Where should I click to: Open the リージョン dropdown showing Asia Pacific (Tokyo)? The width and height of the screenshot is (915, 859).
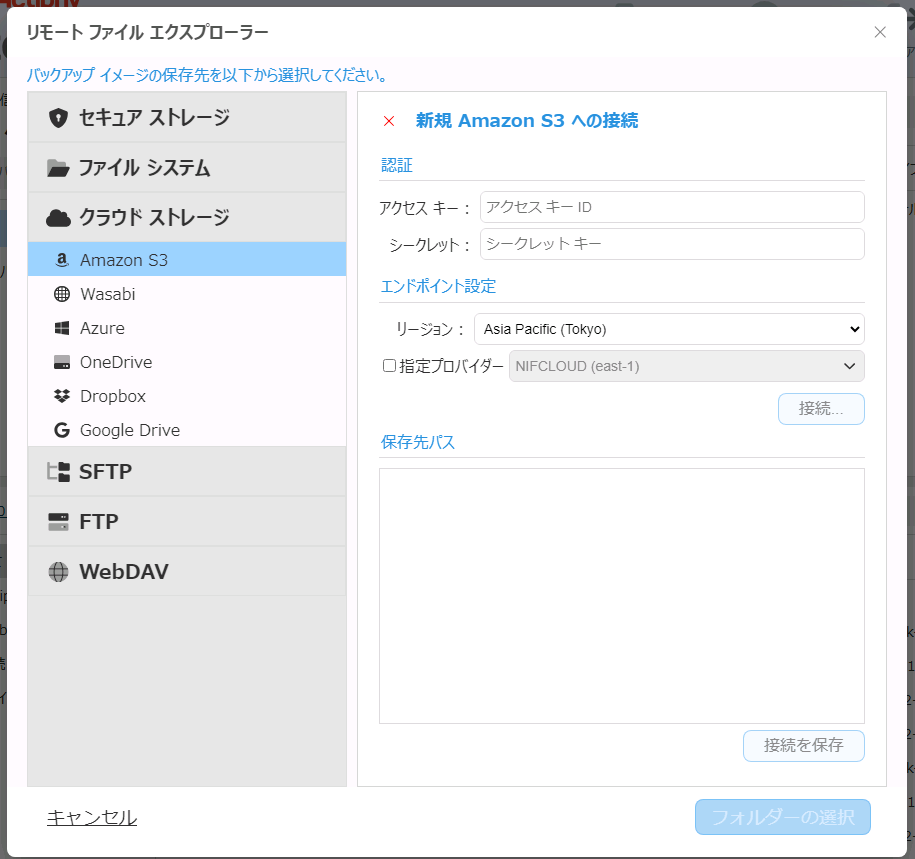668,328
